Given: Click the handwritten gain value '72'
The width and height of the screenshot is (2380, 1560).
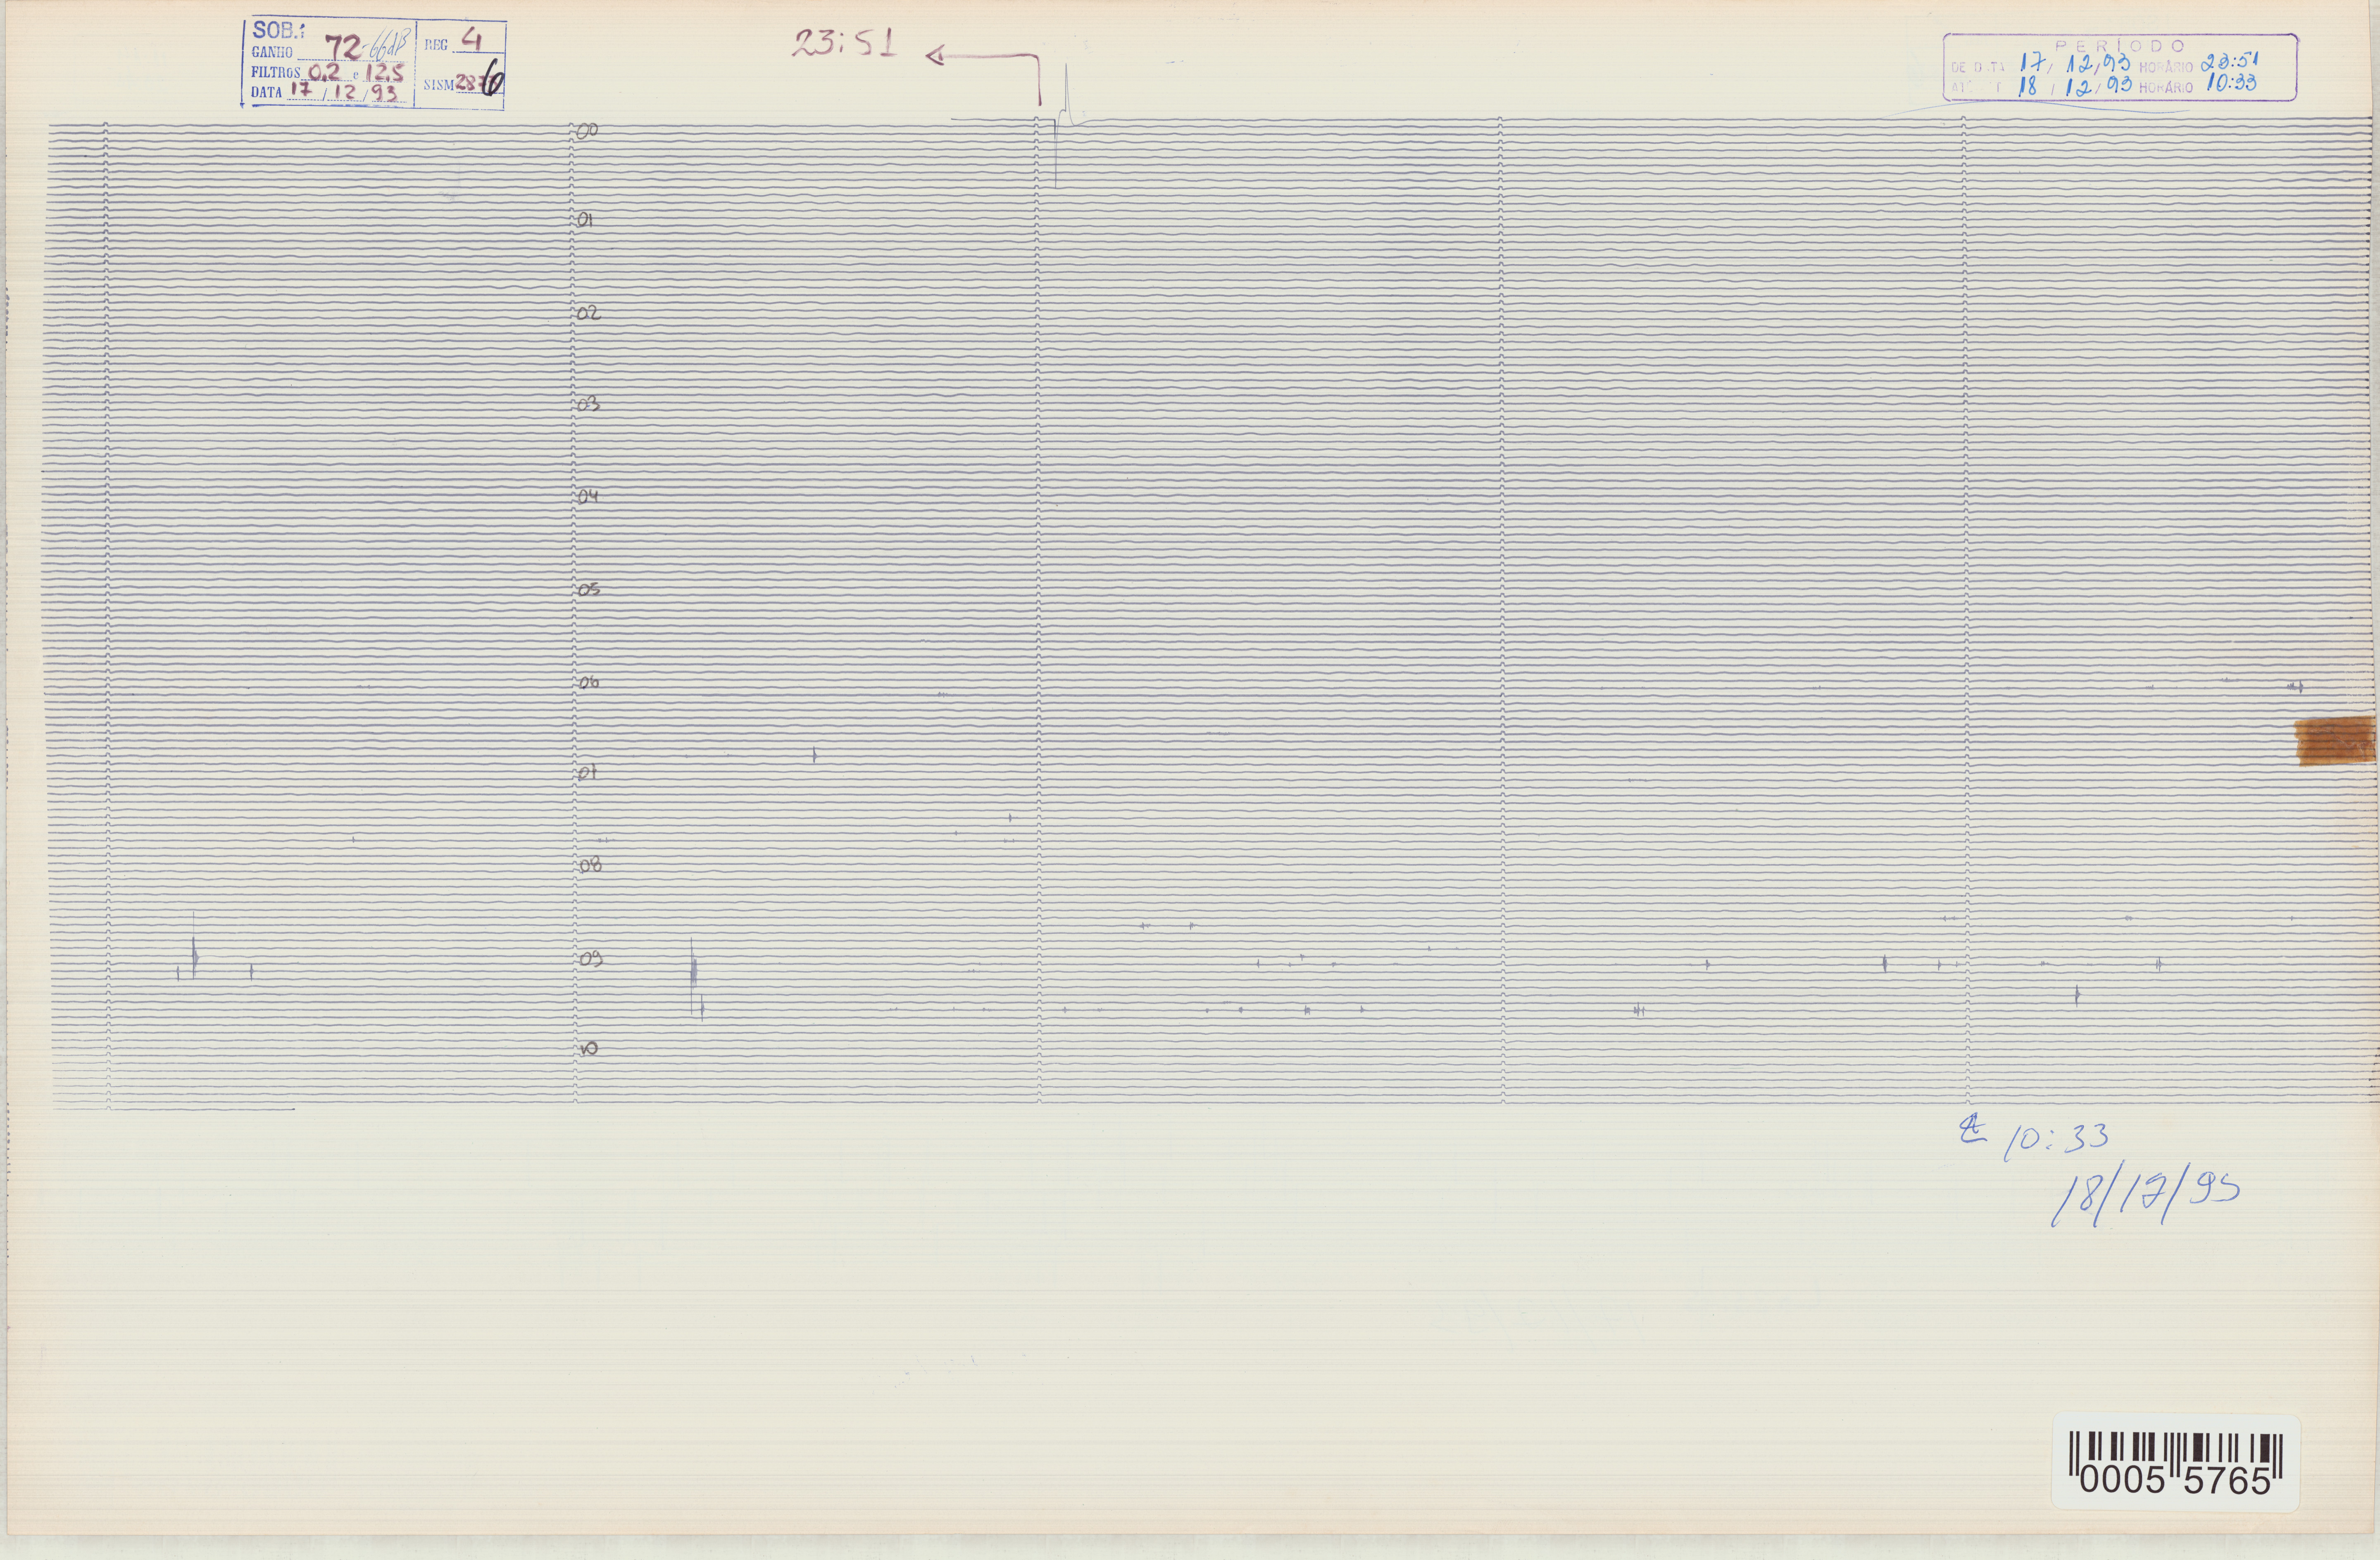Looking at the screenshot, I should click(345, 47).
